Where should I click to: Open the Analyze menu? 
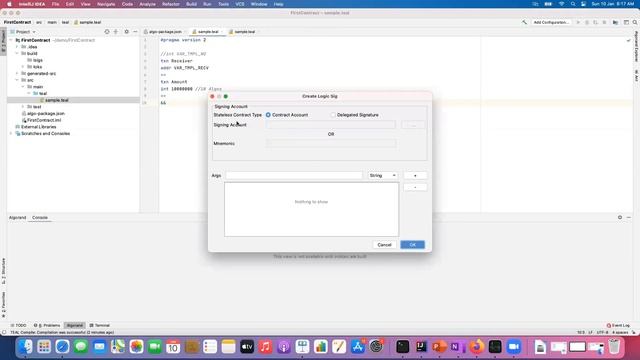click(x=147, y=4)
